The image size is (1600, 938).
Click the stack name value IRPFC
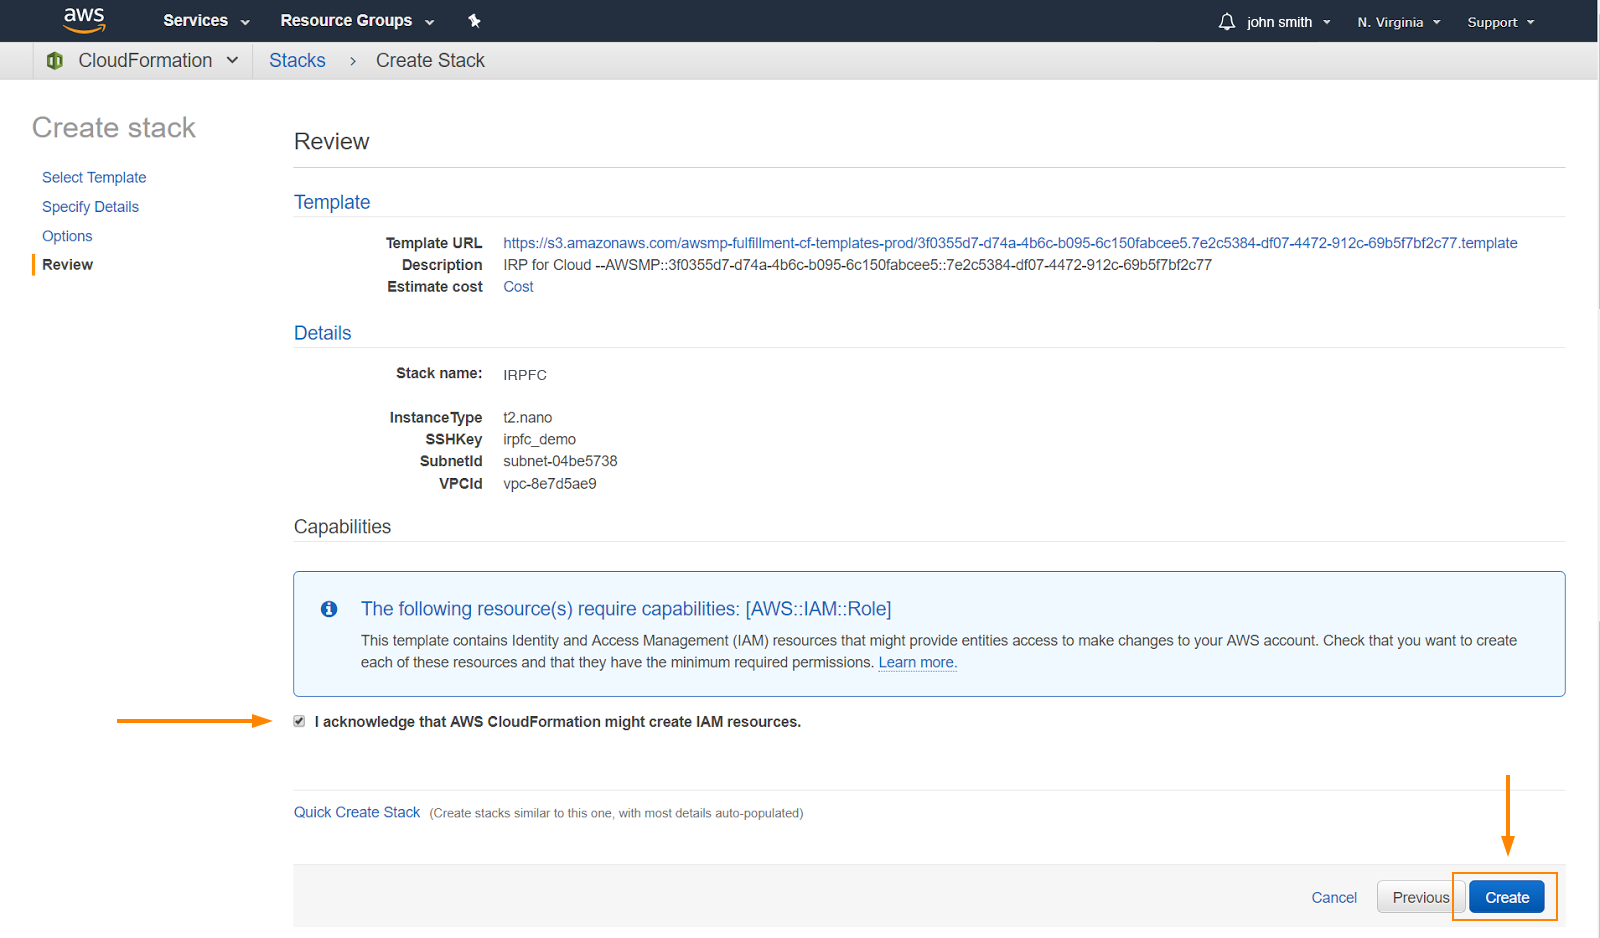pyautogui.click(x=525, y=375)
